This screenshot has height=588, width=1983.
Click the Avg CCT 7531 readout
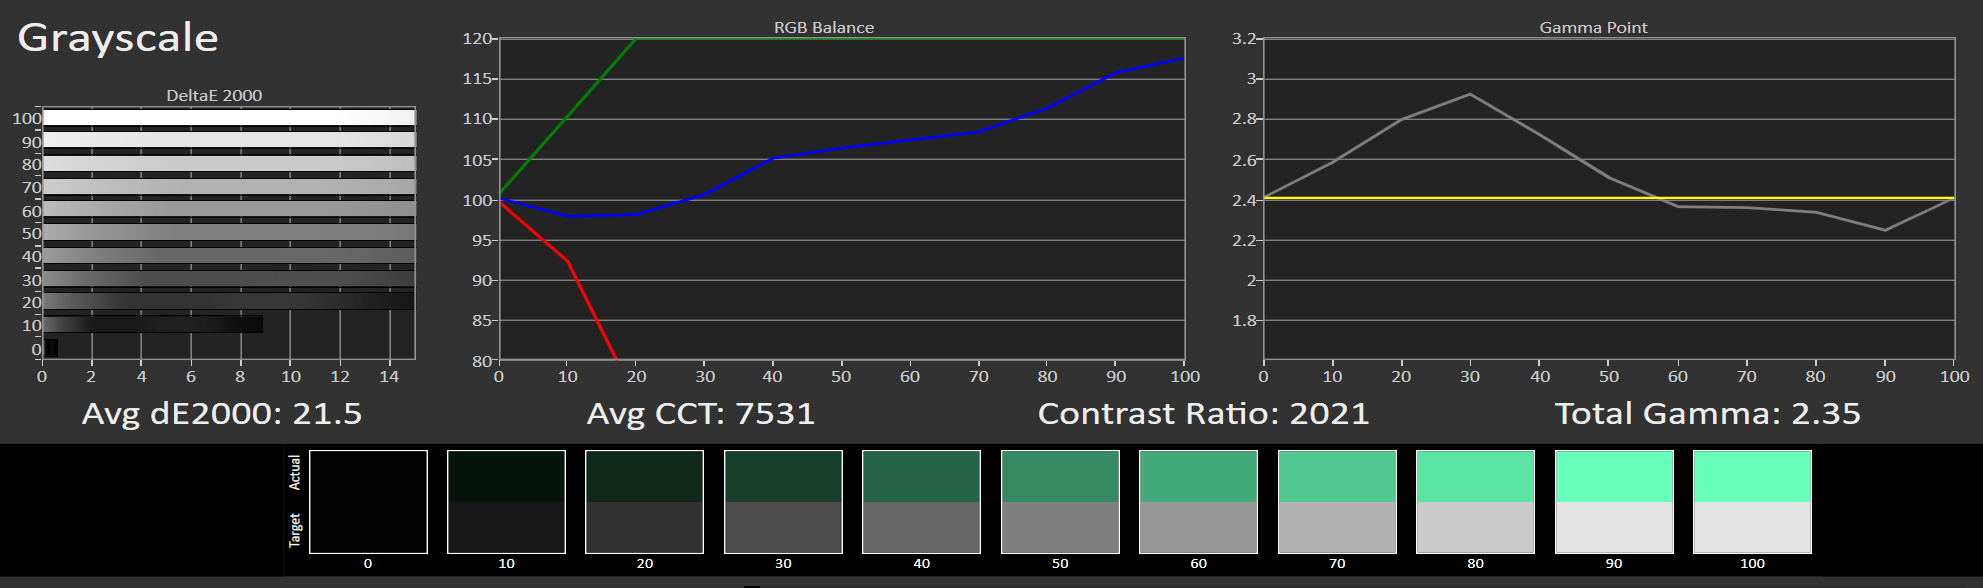point(700,414)
